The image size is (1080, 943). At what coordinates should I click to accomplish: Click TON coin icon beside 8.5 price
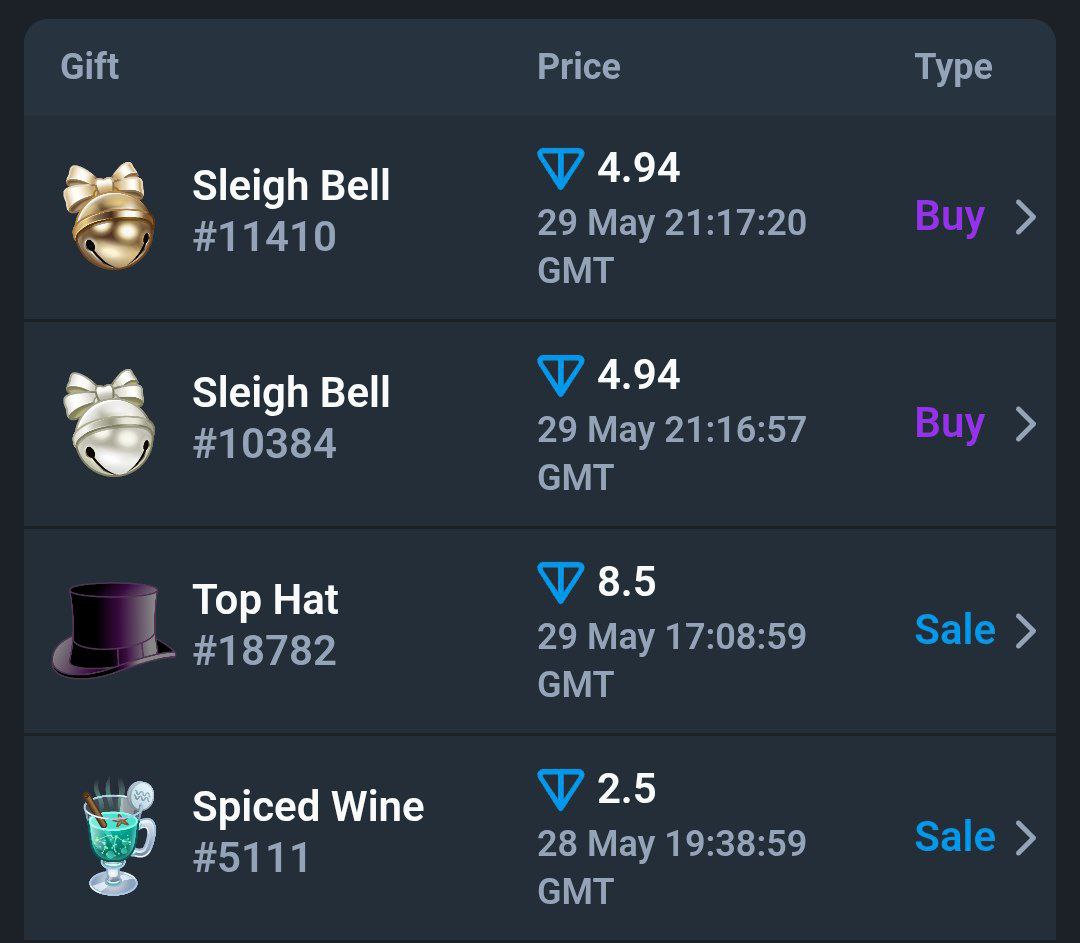560,582
